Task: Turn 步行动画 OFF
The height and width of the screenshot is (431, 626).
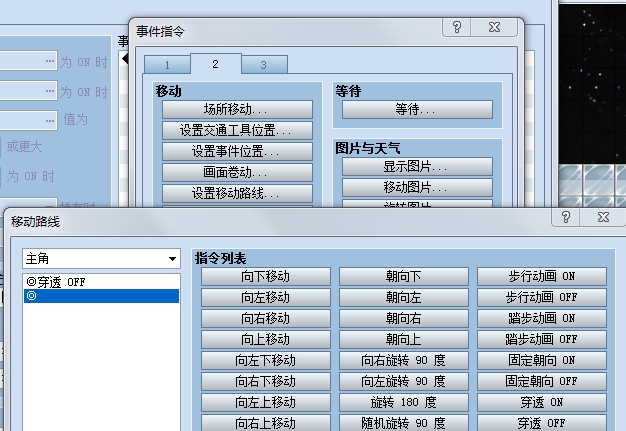Action: (x=542, y=297)
